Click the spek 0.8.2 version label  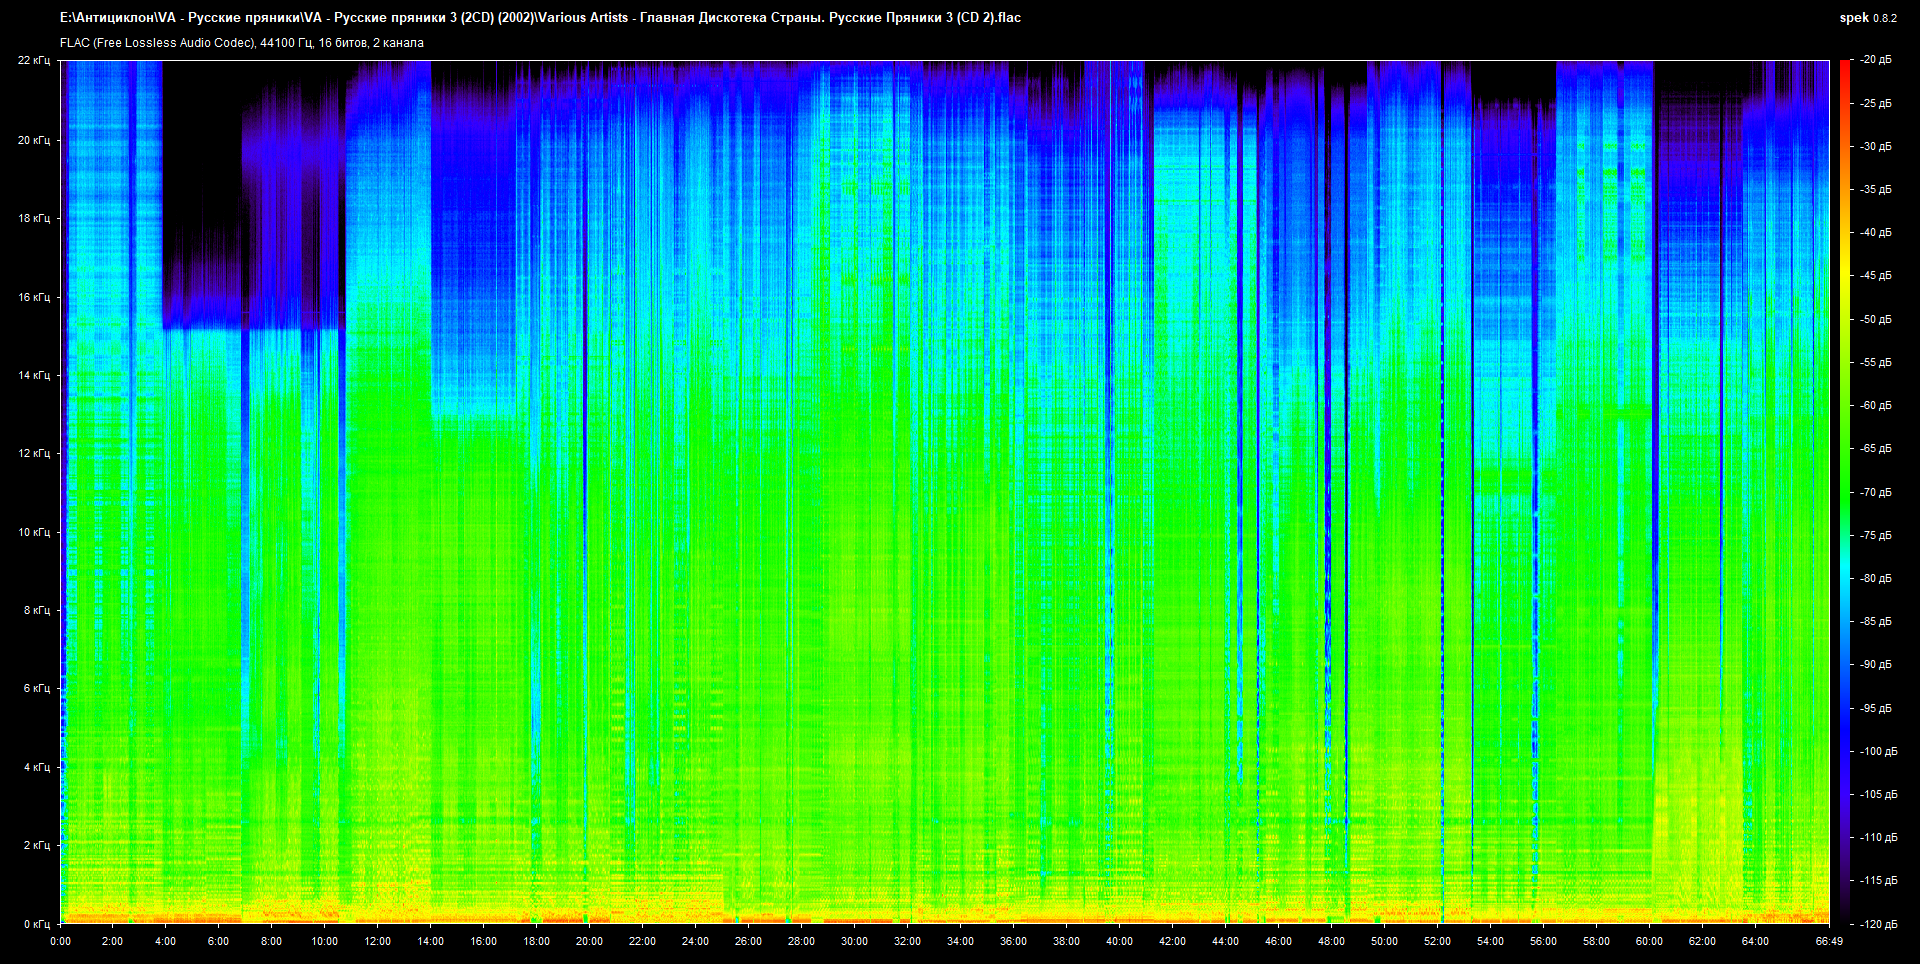pyautogui.click(x=1867, y=18)
